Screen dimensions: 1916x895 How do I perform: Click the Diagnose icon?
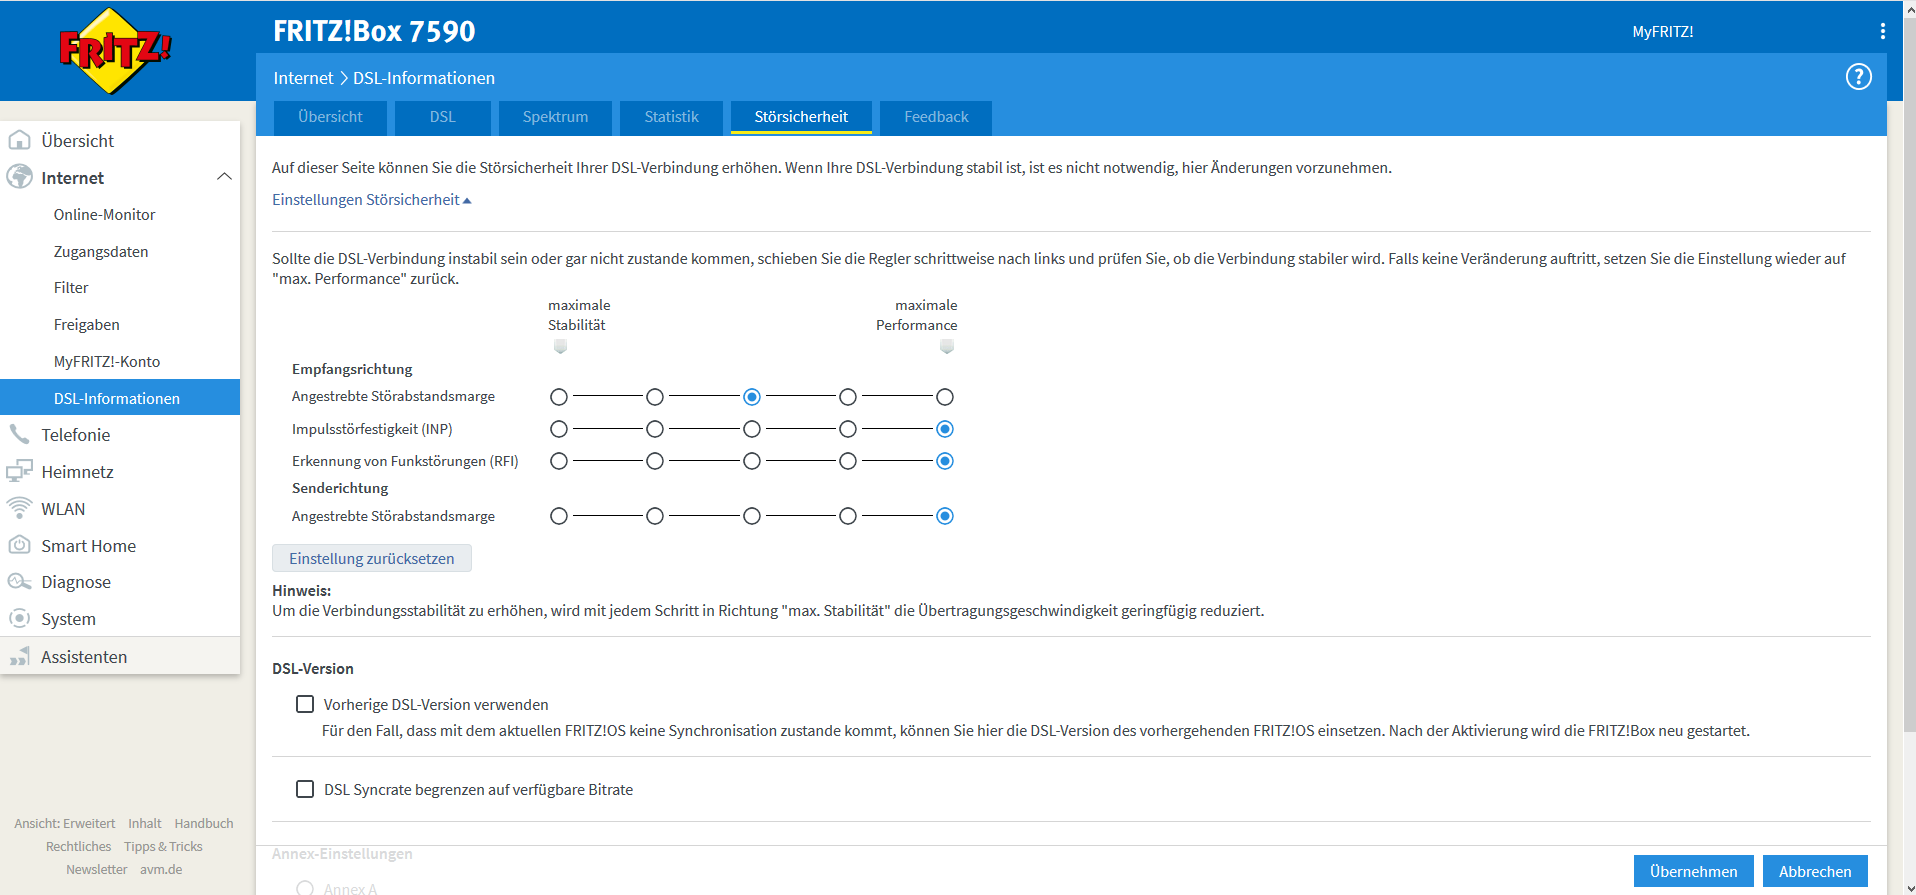[19, 582]
